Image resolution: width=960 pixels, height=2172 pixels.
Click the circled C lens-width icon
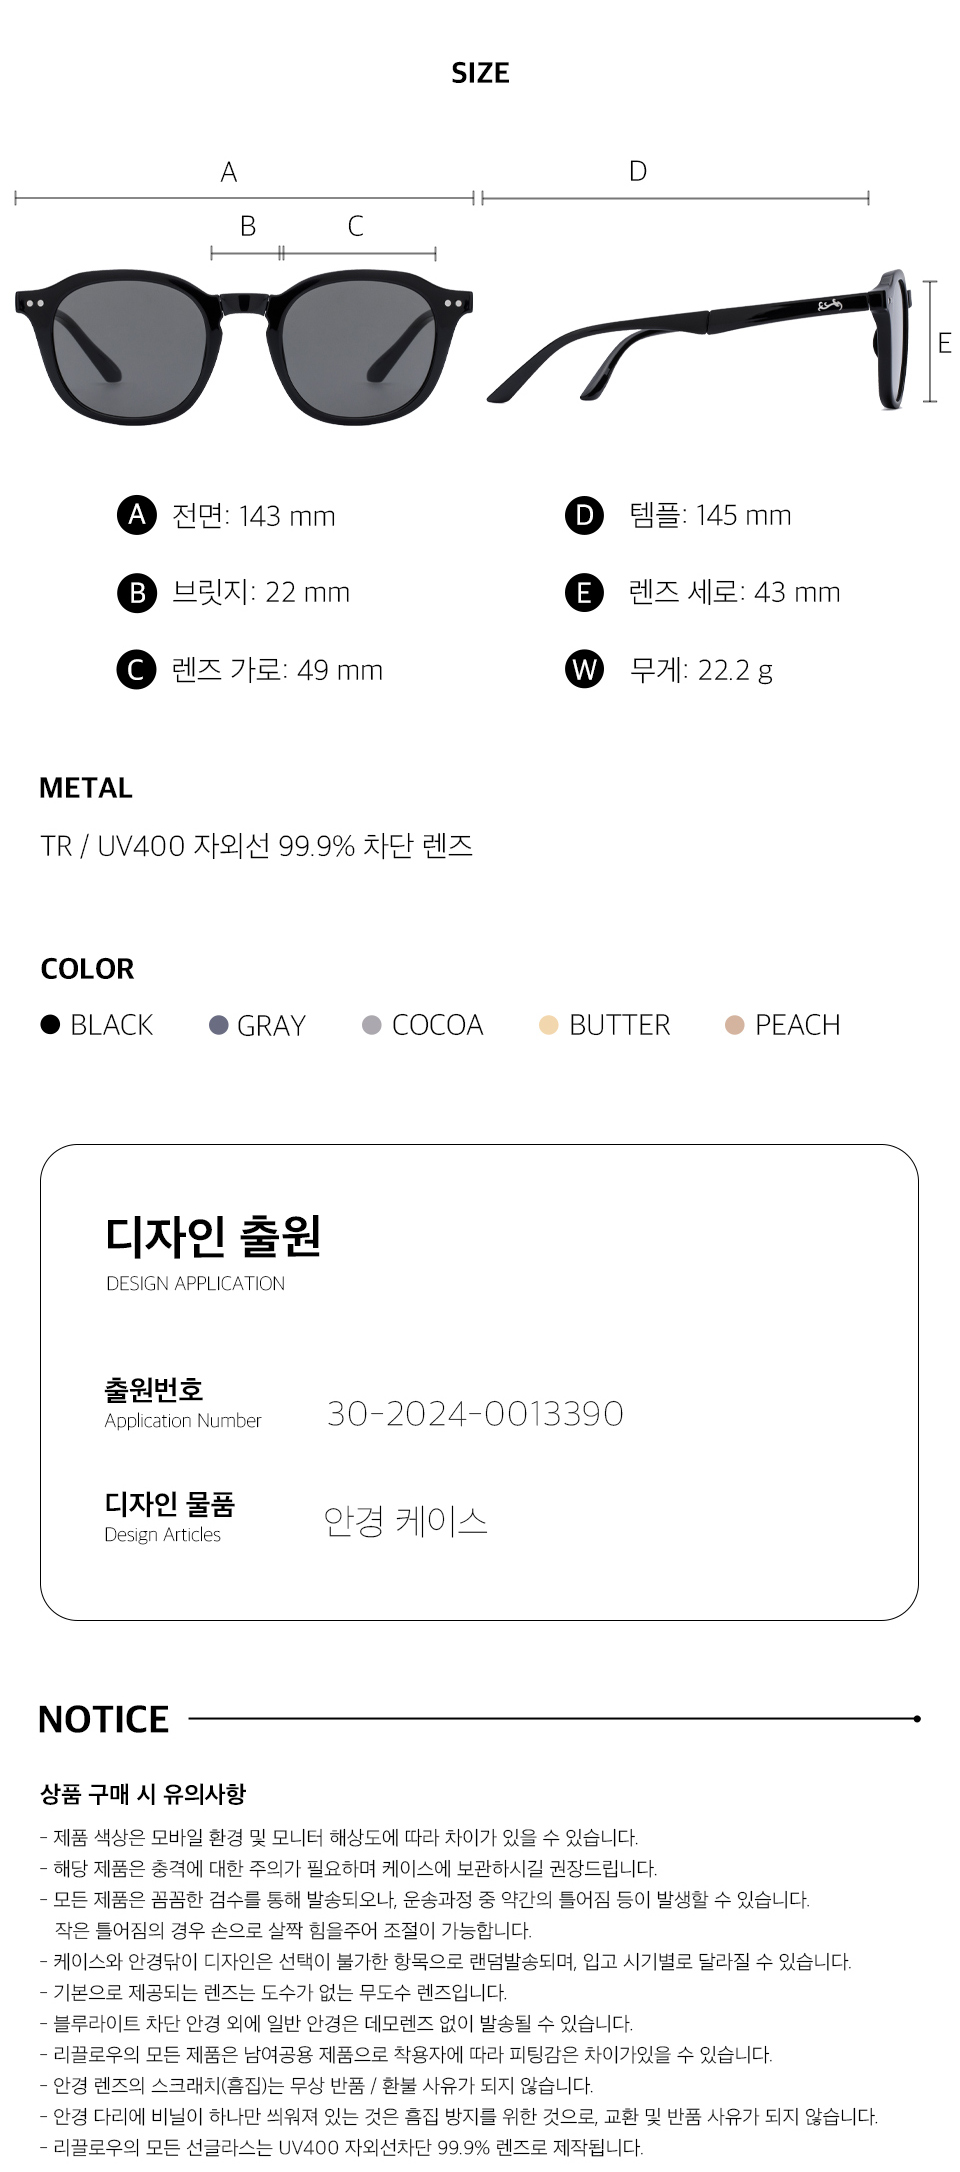[137, 670]
